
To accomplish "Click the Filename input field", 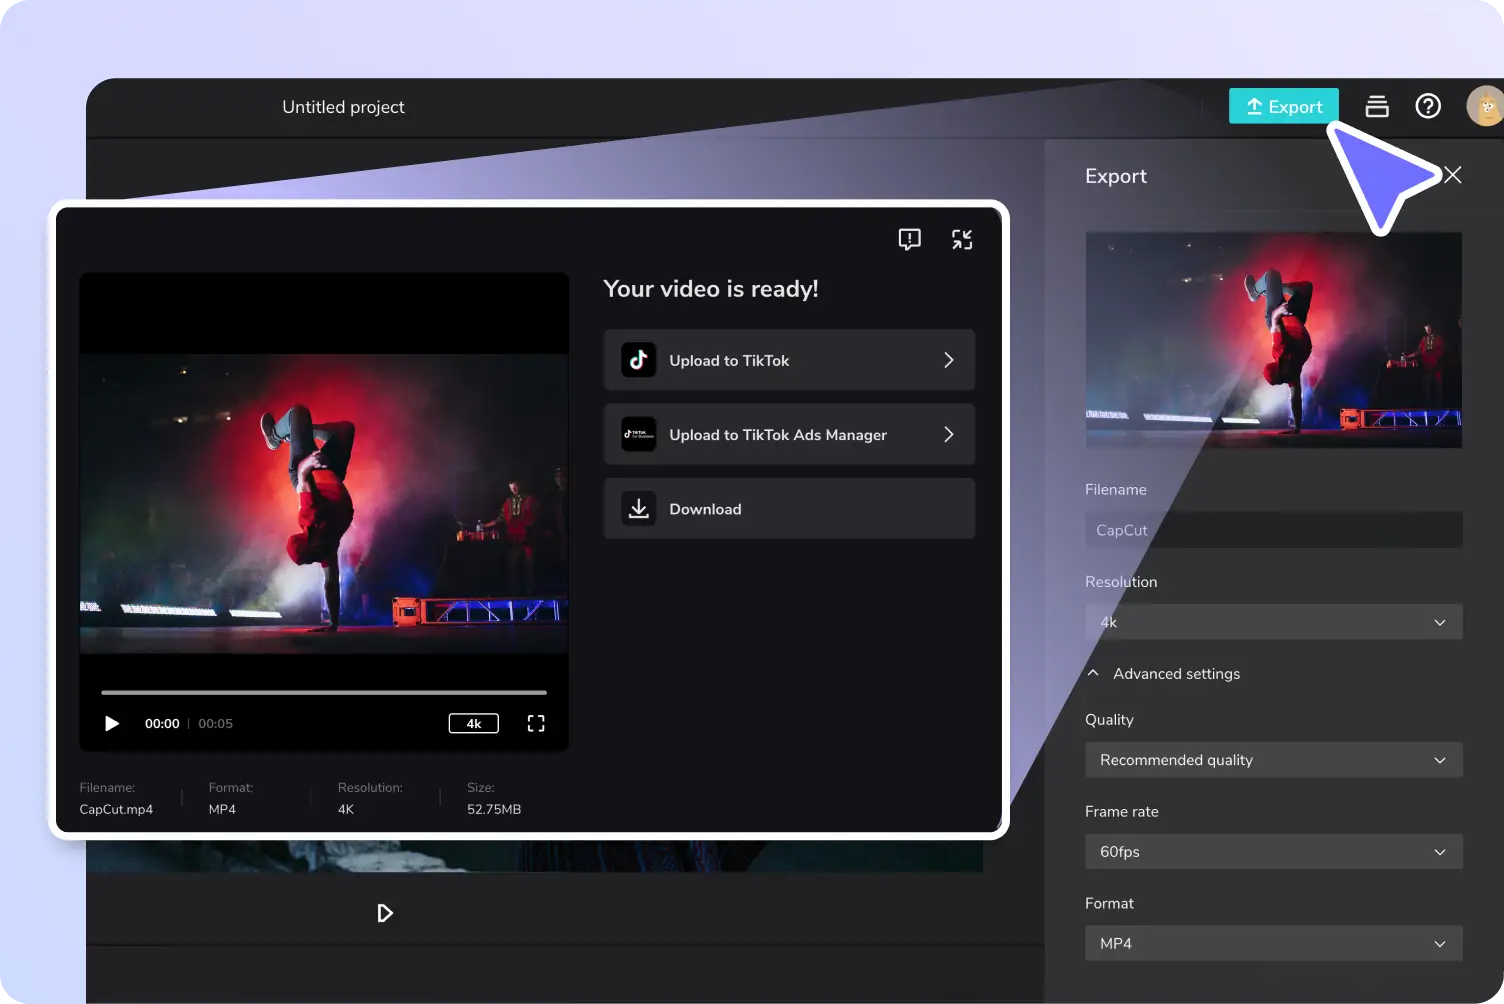I will pos(1273,530).
